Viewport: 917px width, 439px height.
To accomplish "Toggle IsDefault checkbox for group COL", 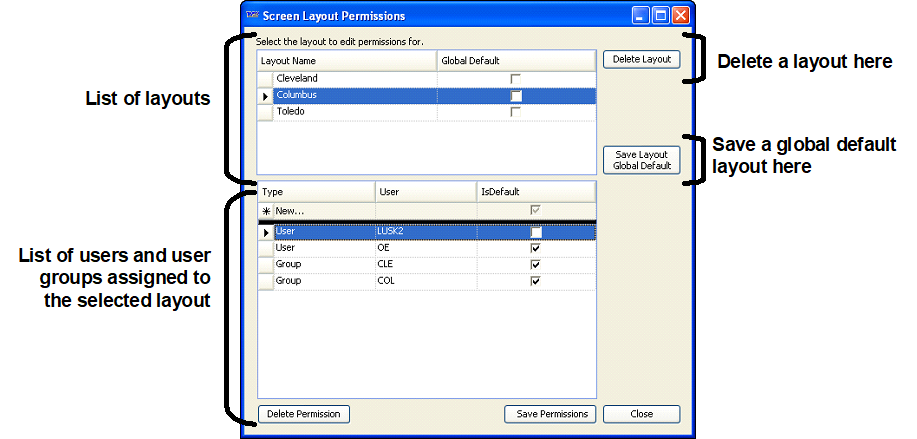I will (x=536, y=282).
